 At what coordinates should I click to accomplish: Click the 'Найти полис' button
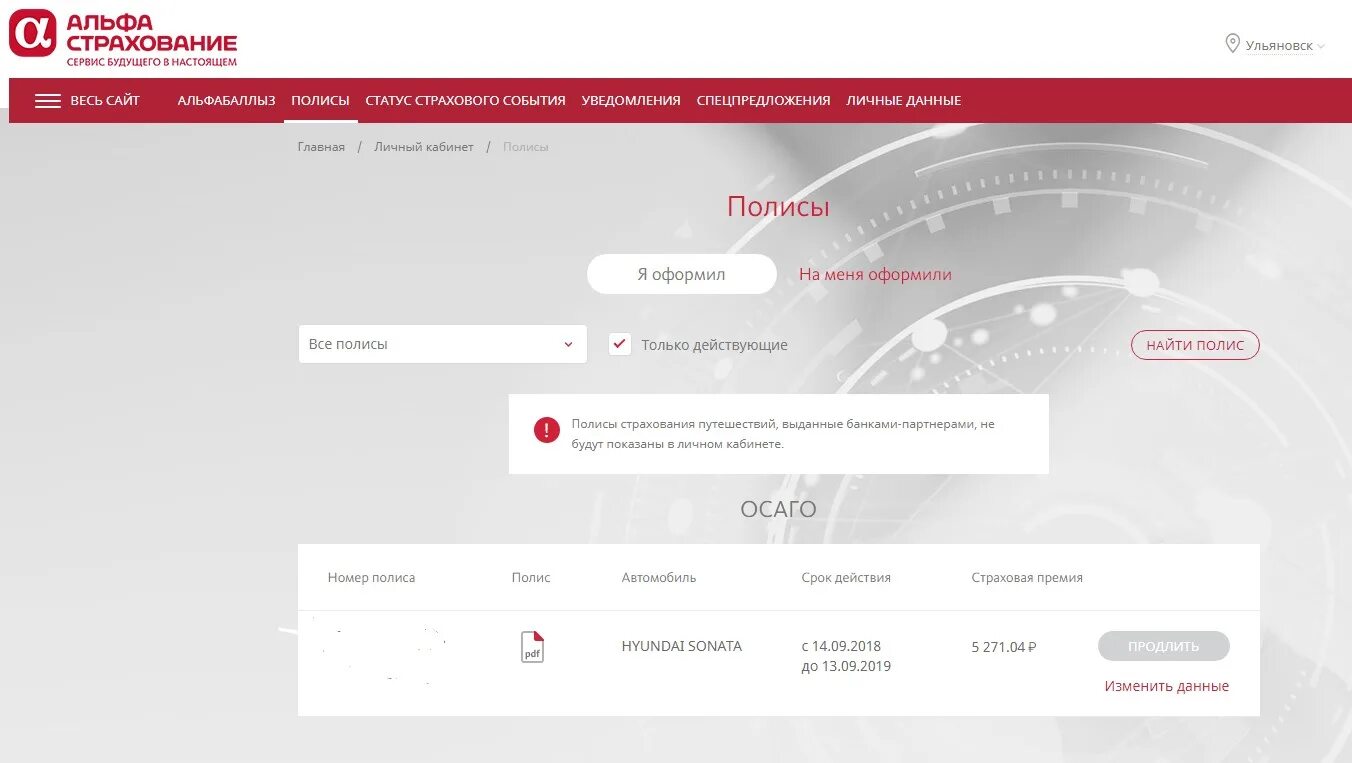[x=1195, y=345]
